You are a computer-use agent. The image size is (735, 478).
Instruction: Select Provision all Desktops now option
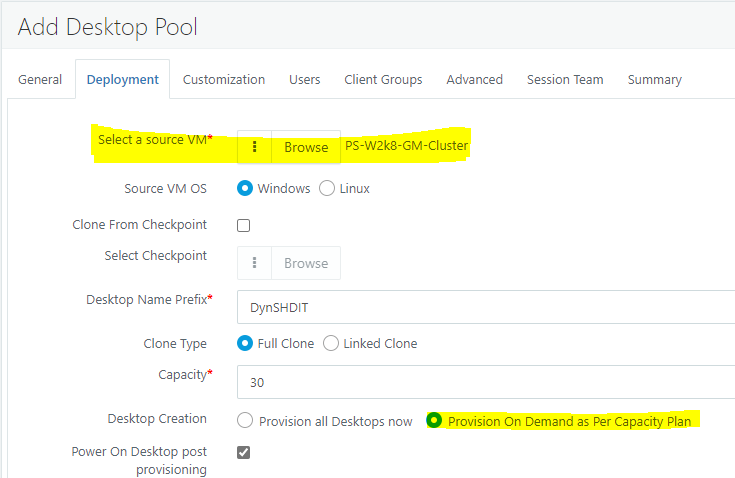pos(244,421)
